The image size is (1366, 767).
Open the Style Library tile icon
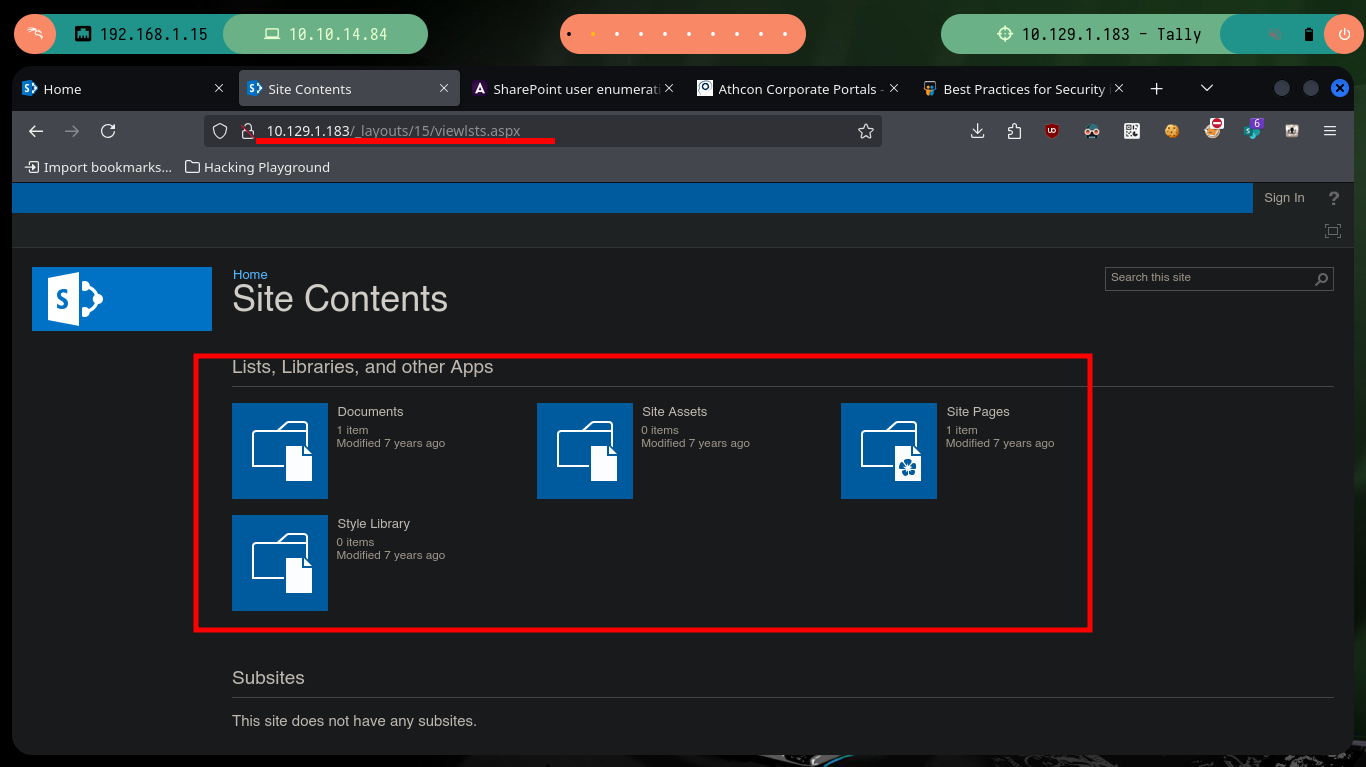pos(280,563)
